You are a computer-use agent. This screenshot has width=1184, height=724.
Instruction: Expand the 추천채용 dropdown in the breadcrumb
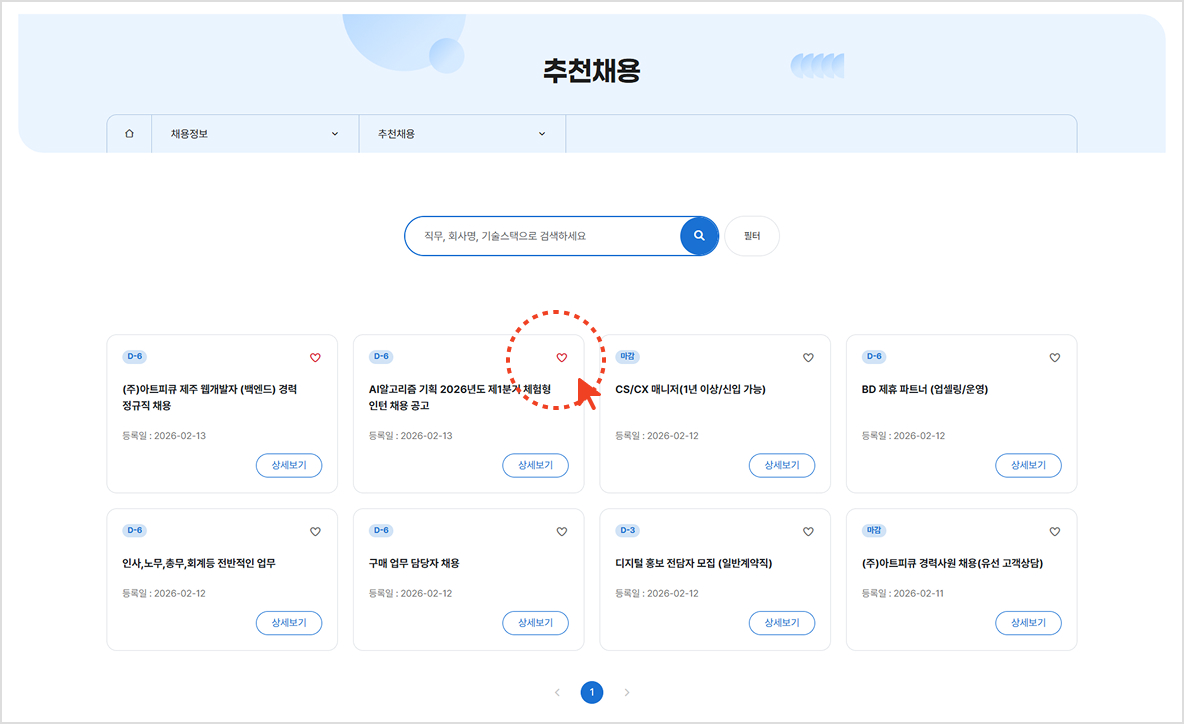(541, 133)
